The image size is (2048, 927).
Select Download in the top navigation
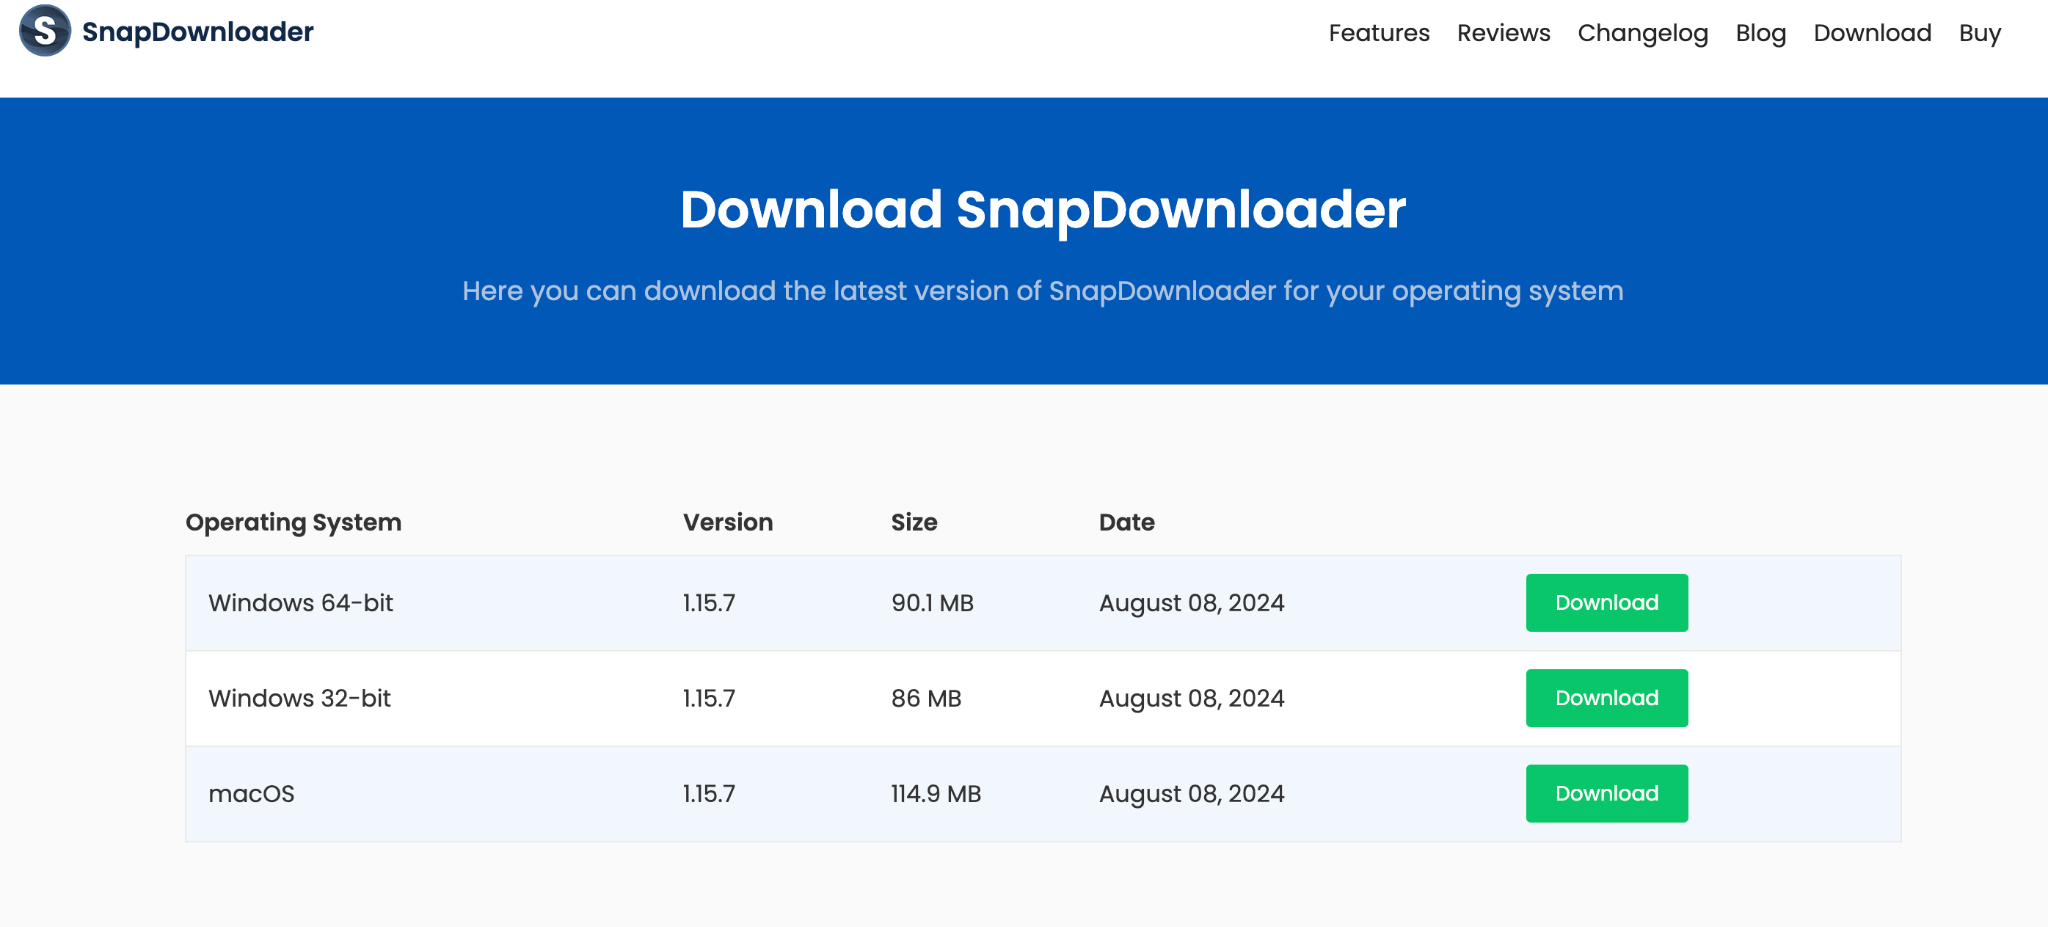[x=1872, y=33]
